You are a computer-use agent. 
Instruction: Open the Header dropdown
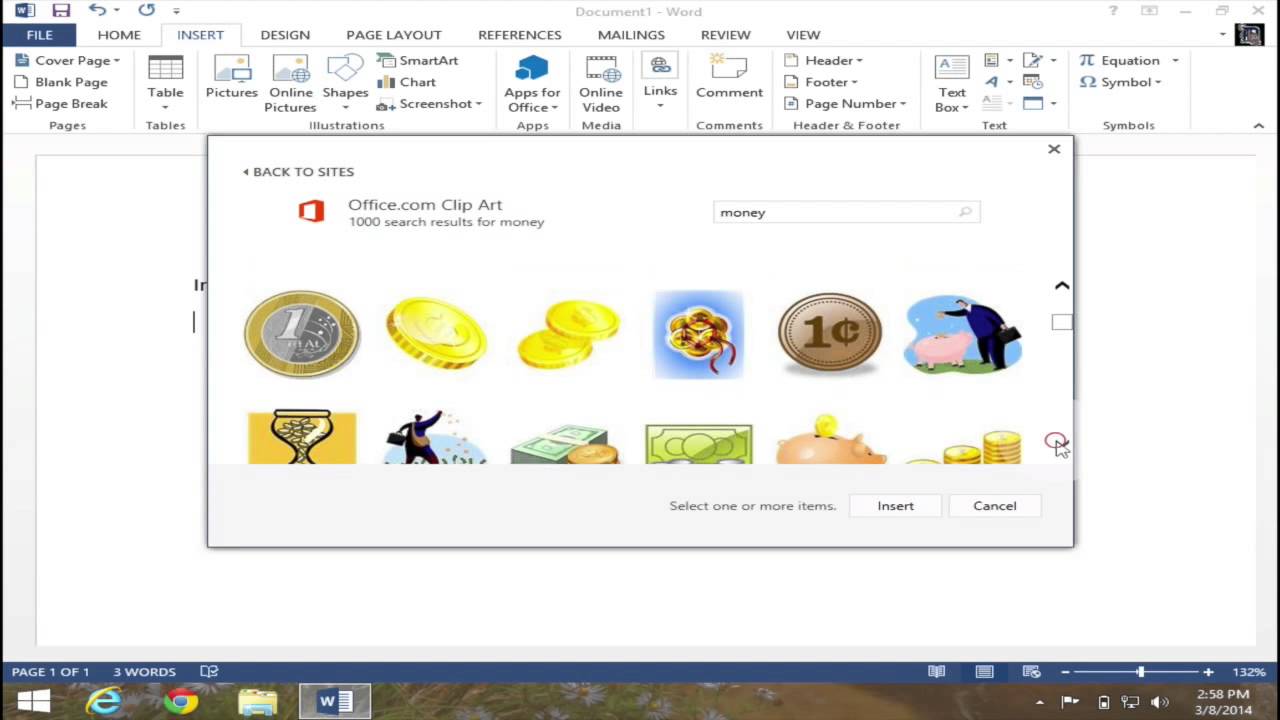(x=826, y=60)
